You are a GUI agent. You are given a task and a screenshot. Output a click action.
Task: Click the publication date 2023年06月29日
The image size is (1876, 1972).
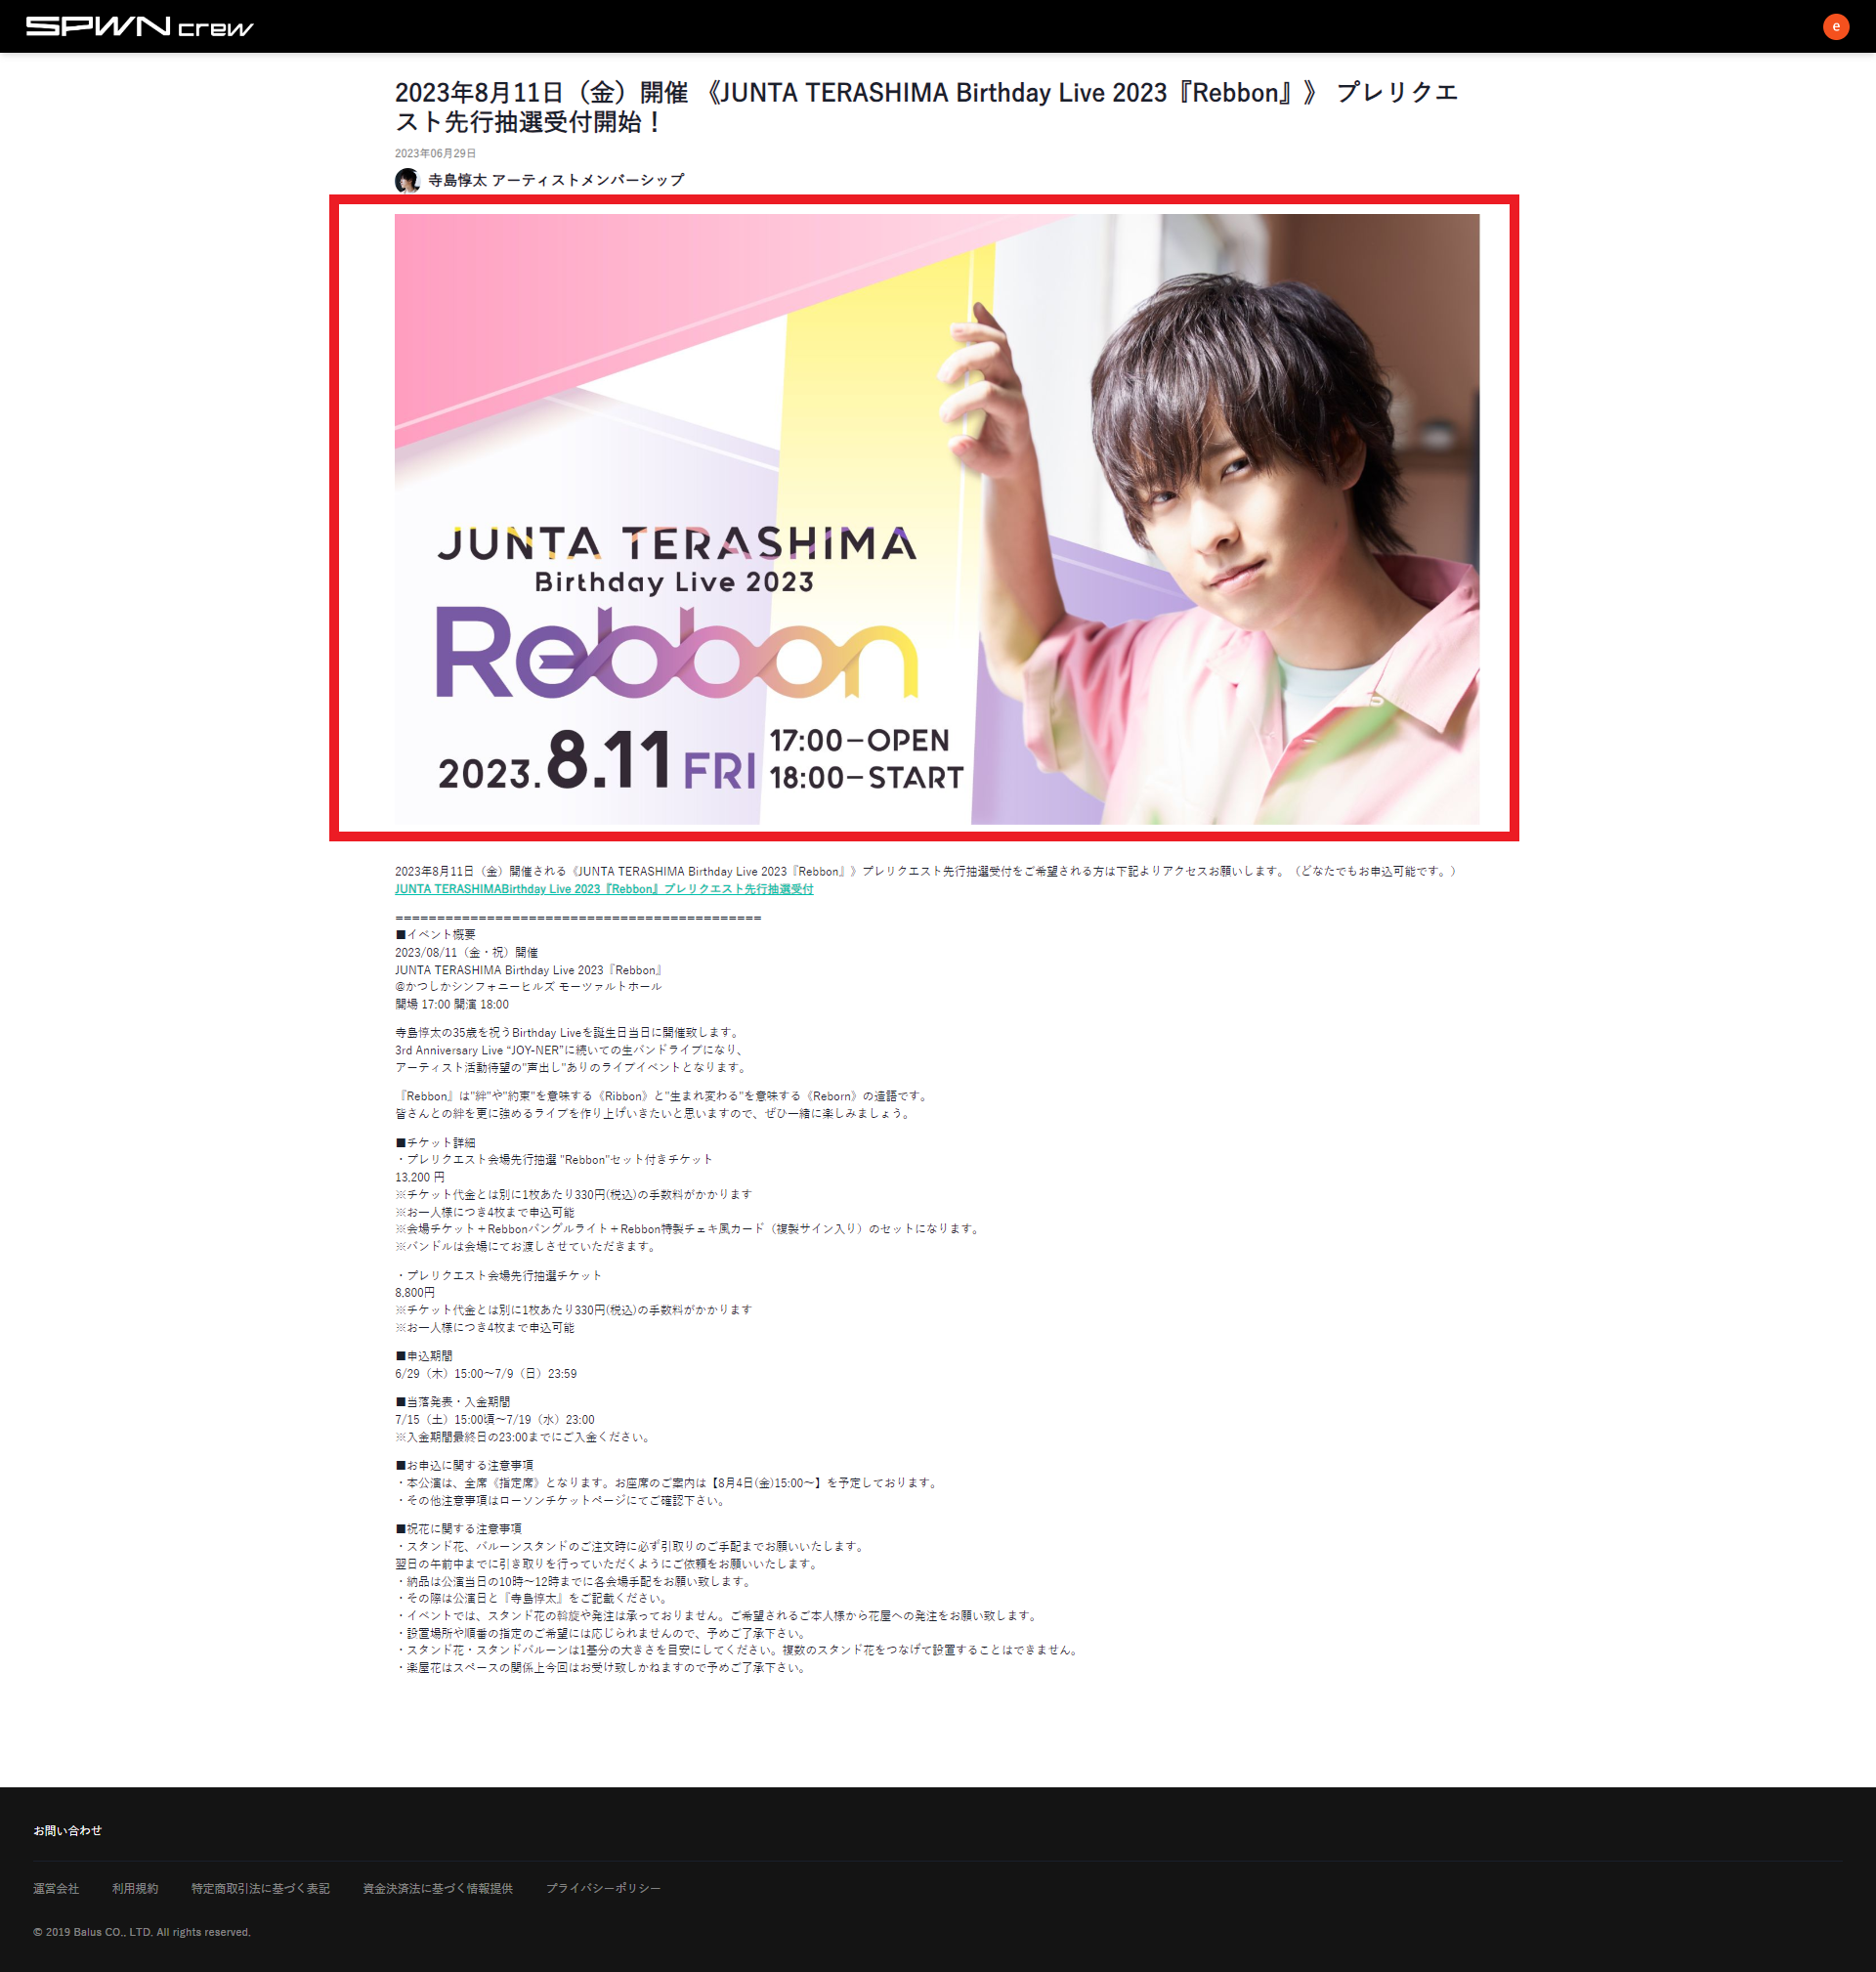click(434, 154)
